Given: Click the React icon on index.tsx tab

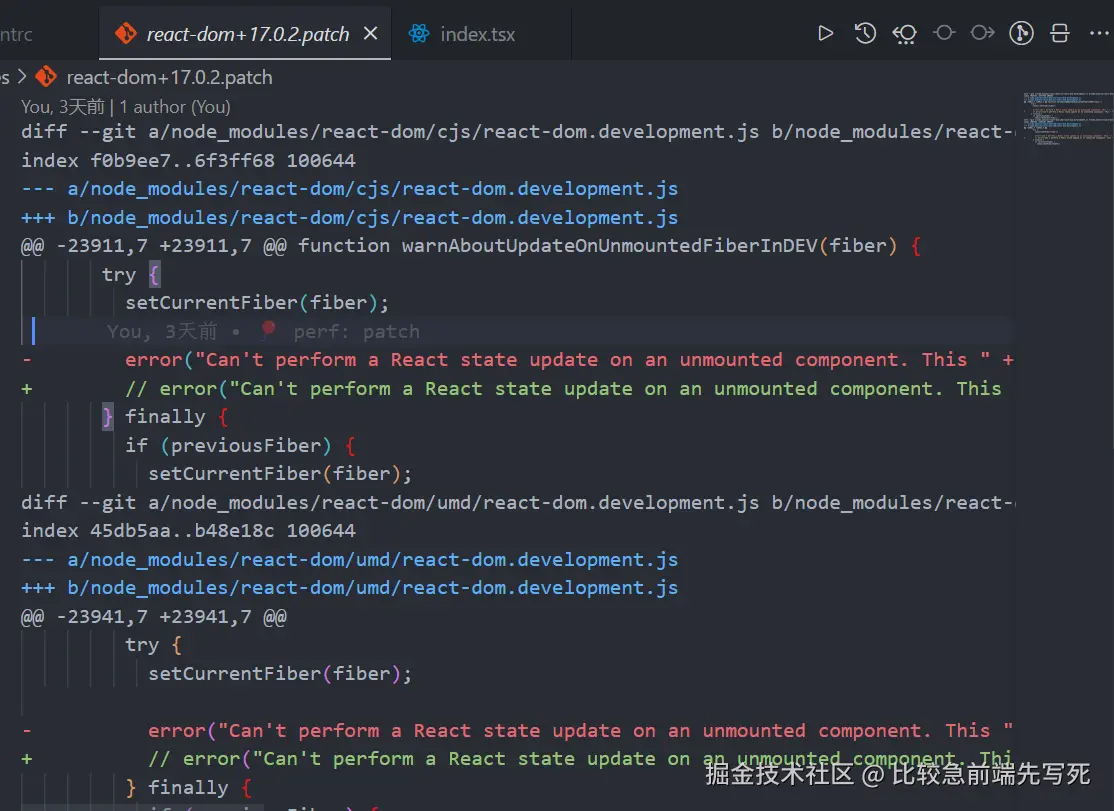Looking at the screenshot, I should click(x=418, y=33).
